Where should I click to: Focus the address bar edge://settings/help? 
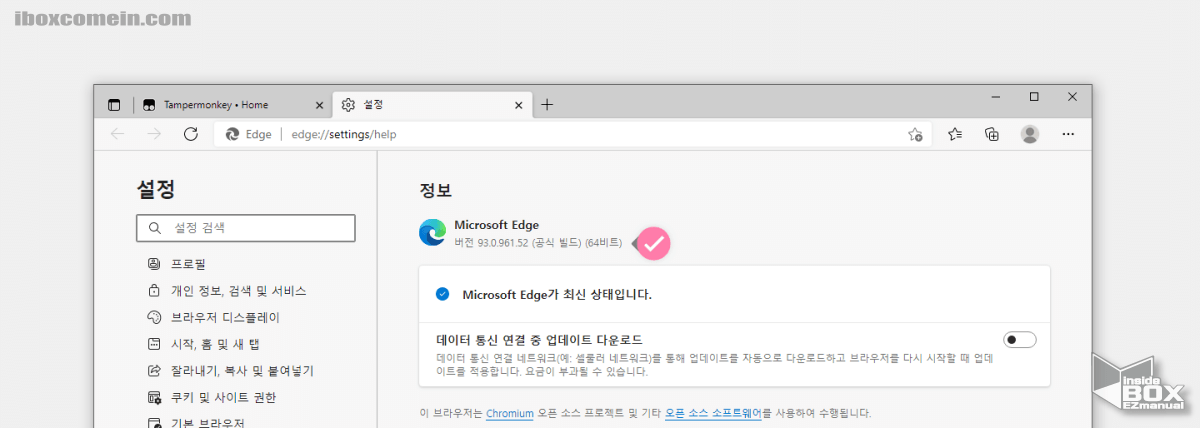[x=573, y=134]
